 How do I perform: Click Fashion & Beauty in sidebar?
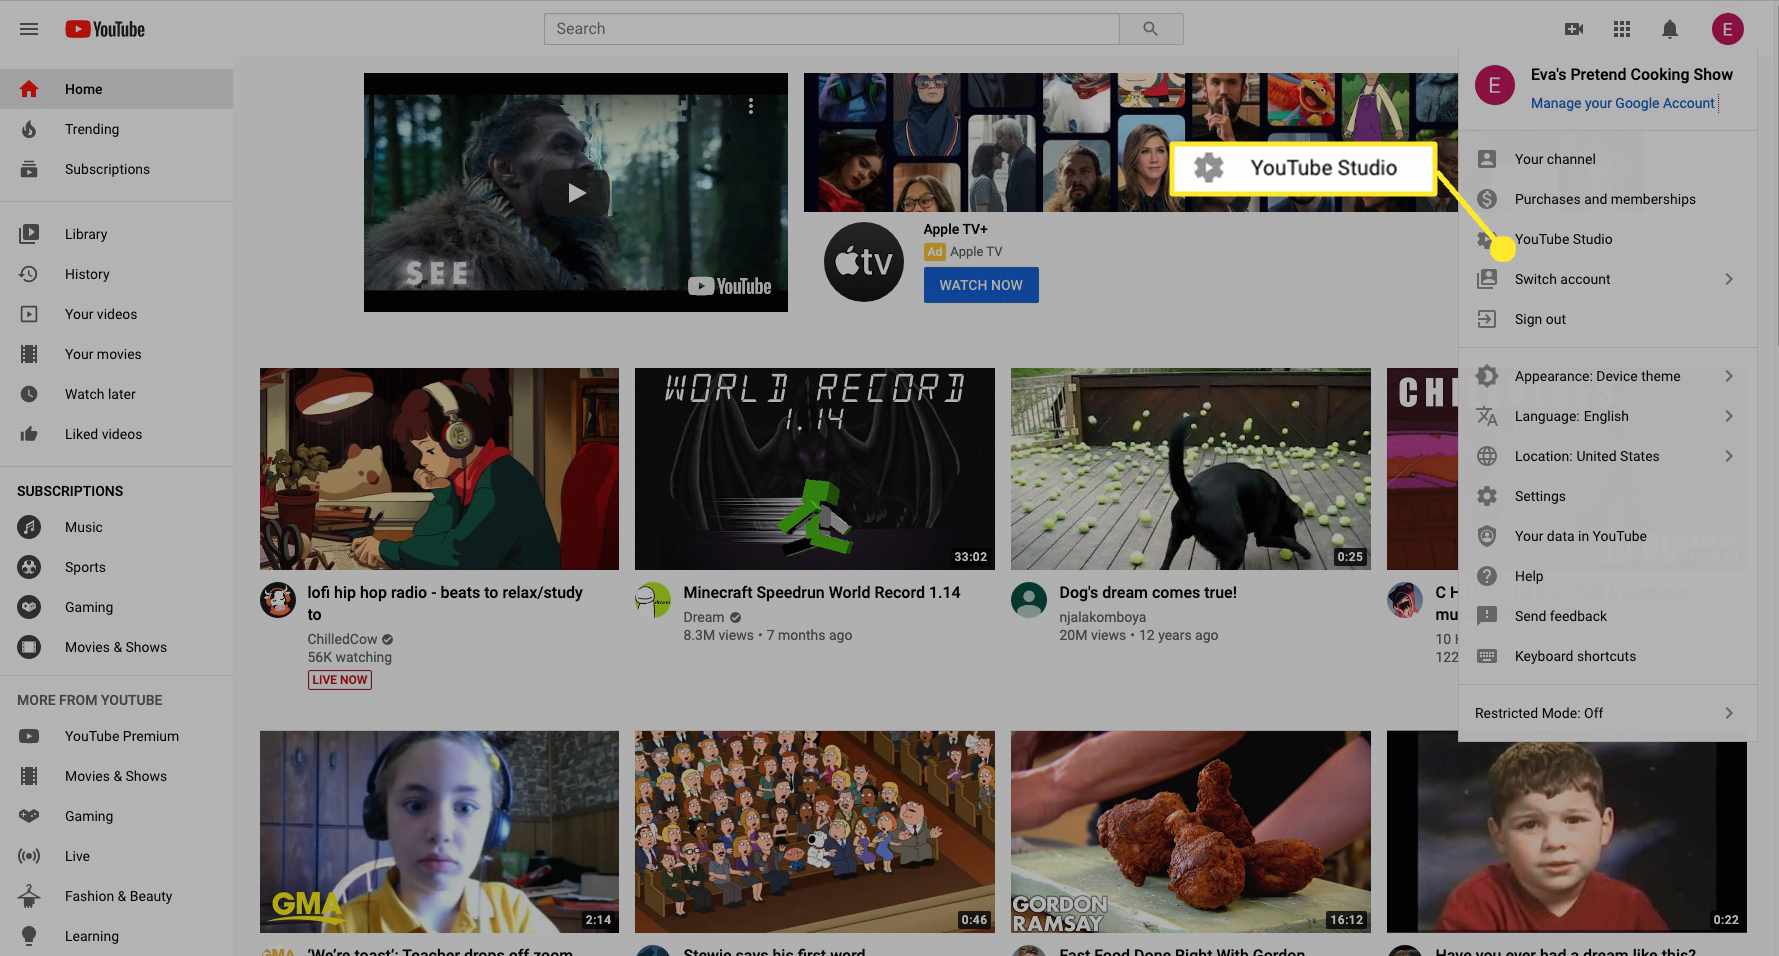[117, 896]
